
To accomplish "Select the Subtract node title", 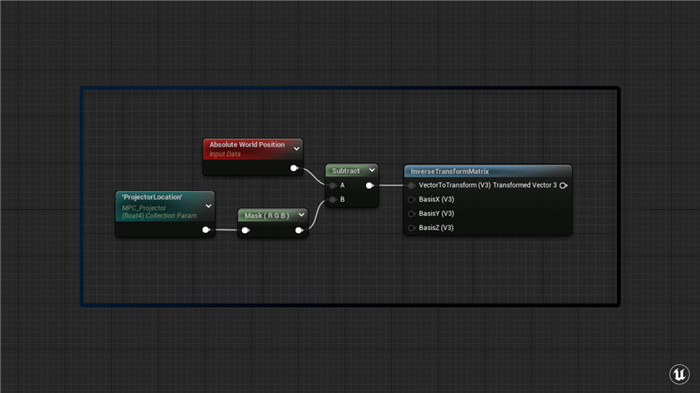I will coord(346,171).
